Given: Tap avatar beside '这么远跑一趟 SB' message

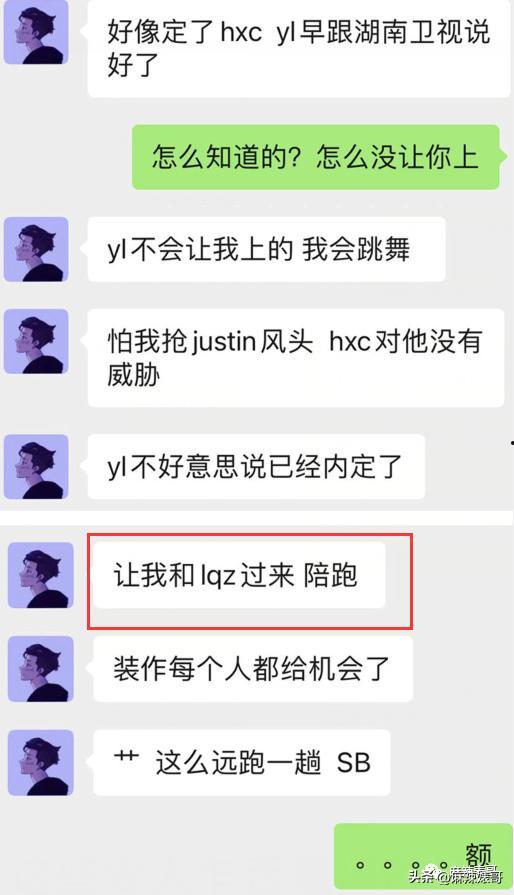Looking at the screenshot, I should [x=41, y=763].
